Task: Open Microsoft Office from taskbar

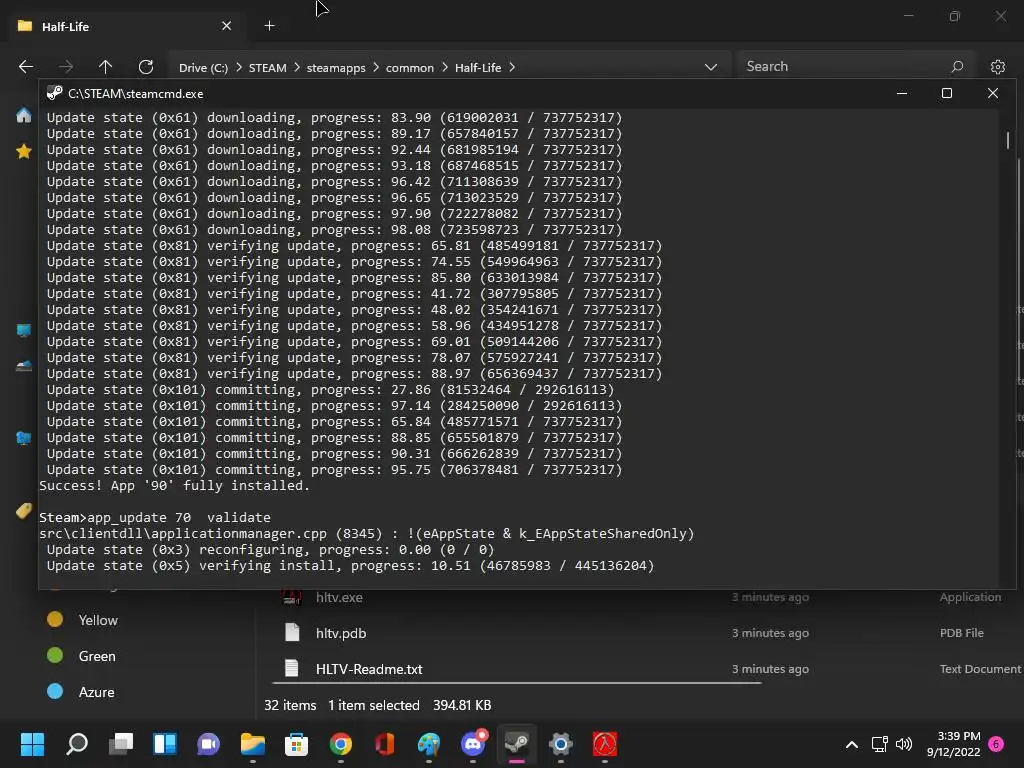Action: tap(385, 744)
